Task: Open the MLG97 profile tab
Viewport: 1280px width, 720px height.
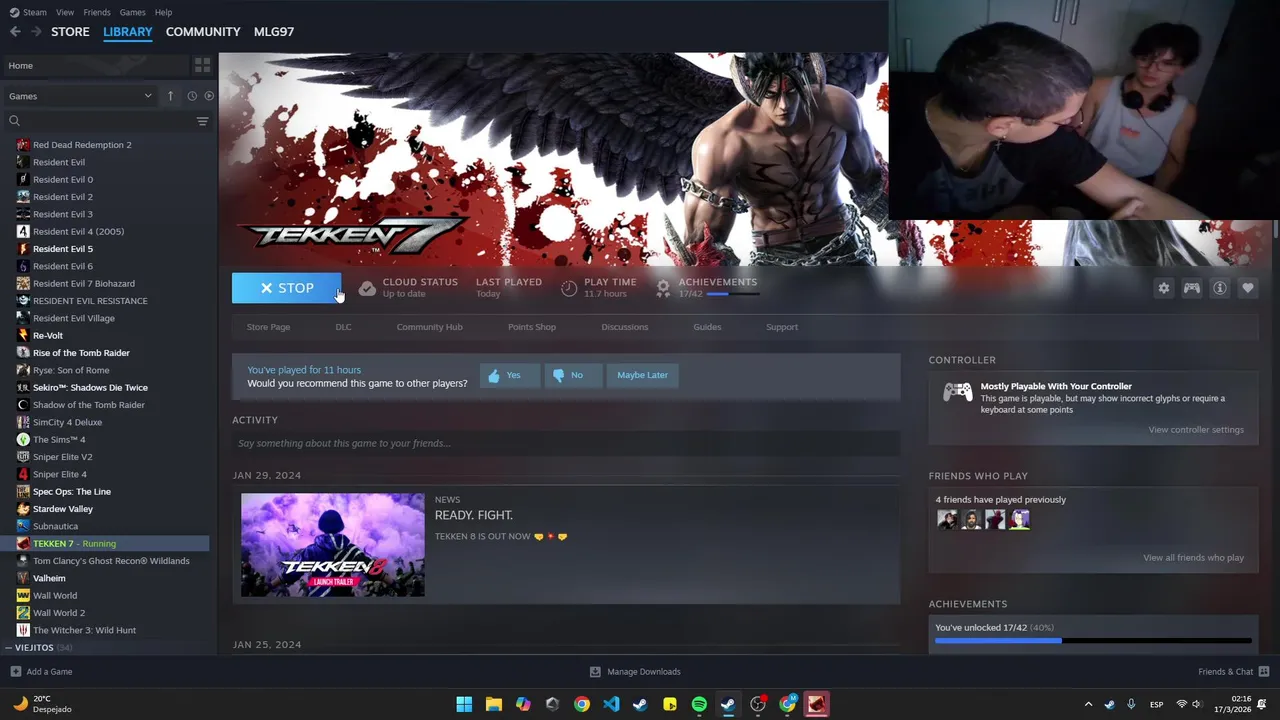Action: (274, 32)
